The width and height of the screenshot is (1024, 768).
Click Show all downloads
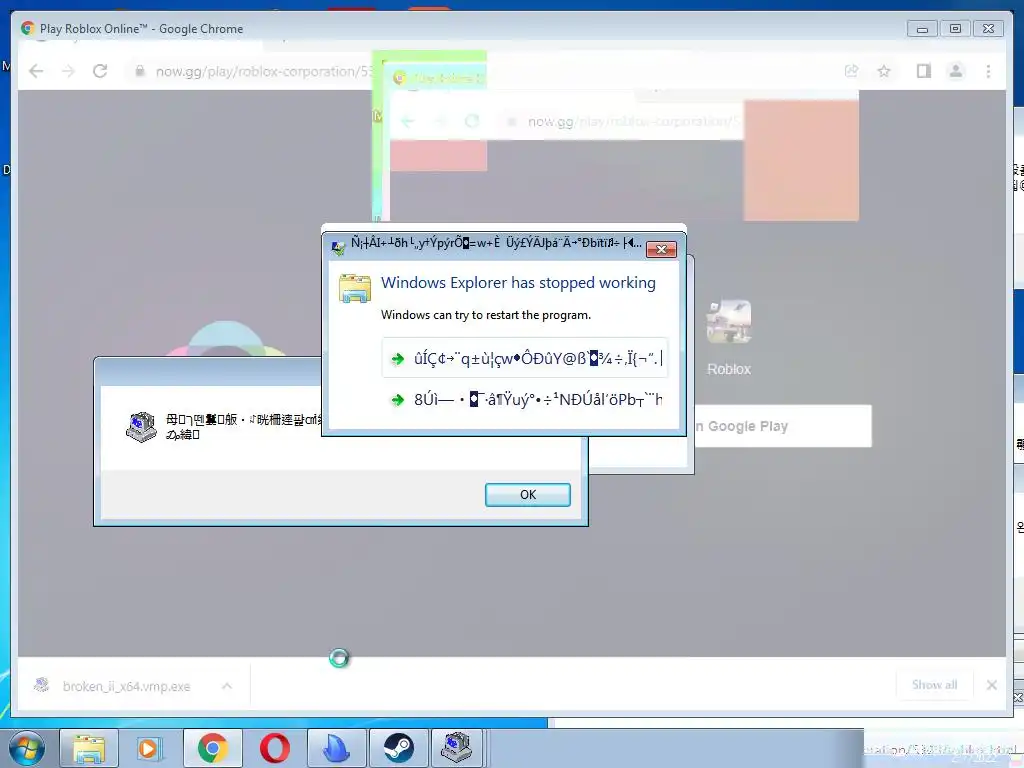pyautogui.click(x=935, y=684)
